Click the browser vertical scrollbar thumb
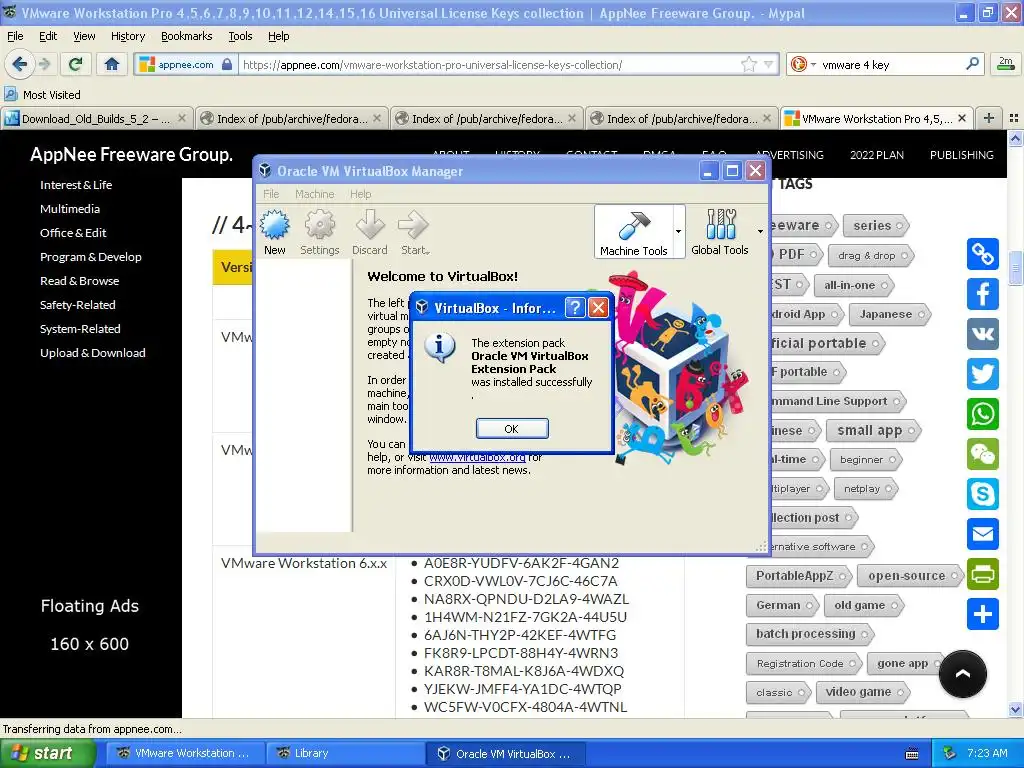Image resolution: width=1024 pixels, height=768 pixels. coord(1015,268)
